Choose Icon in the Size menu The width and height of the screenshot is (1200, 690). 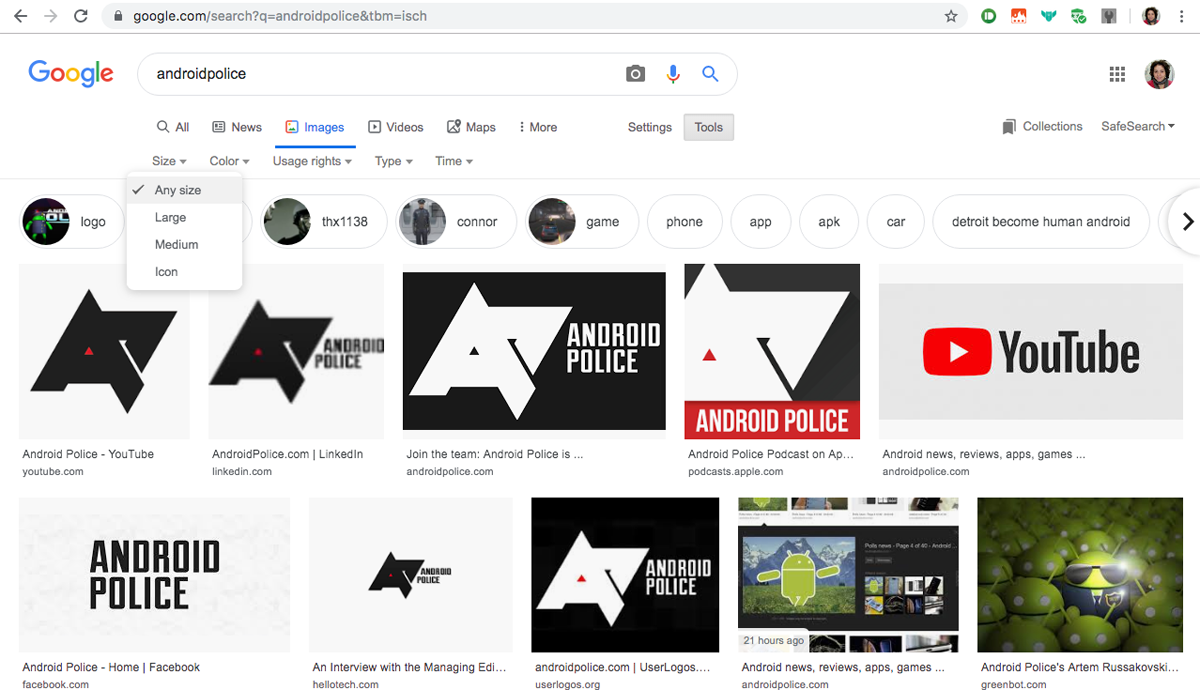pos(184,271)
